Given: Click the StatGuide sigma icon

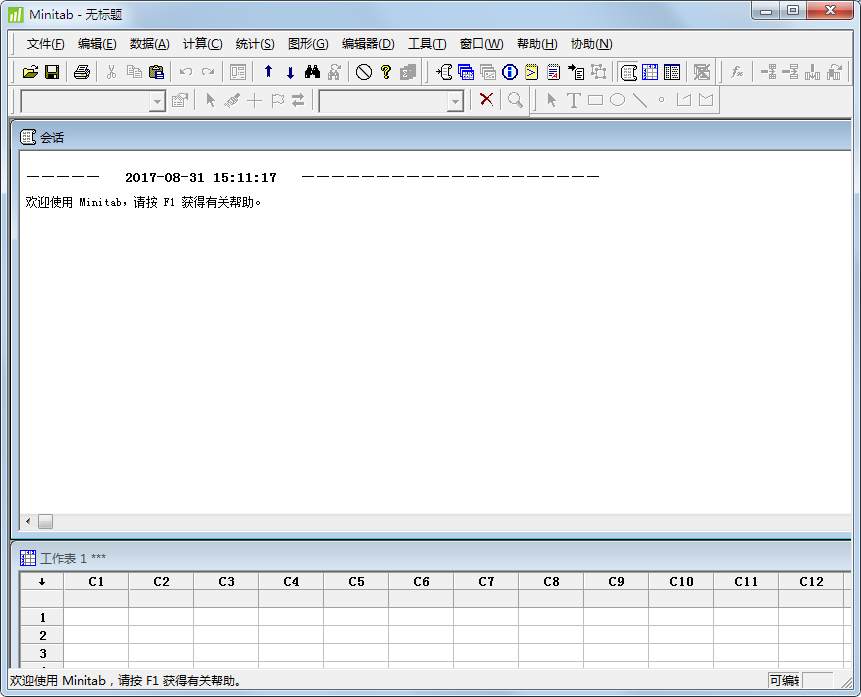Looking at the screenshot, I should [408, 72].
